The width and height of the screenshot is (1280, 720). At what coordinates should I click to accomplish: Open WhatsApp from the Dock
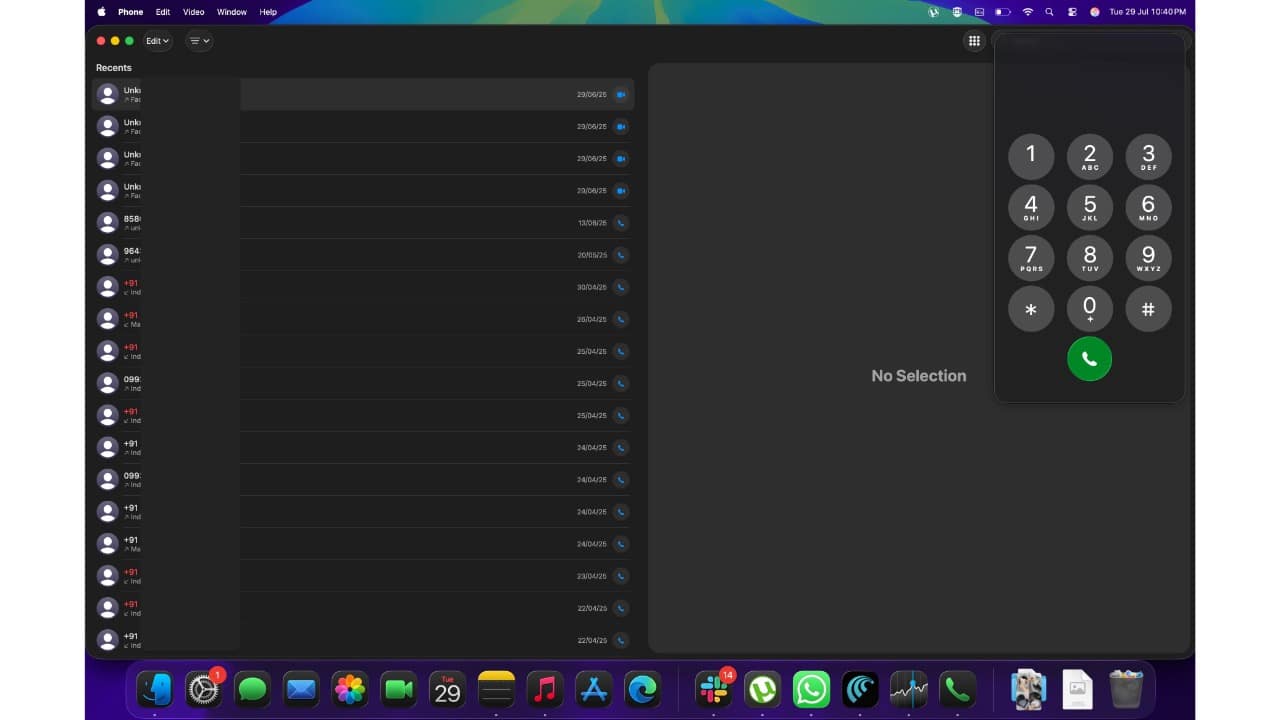tap(811, 689)
